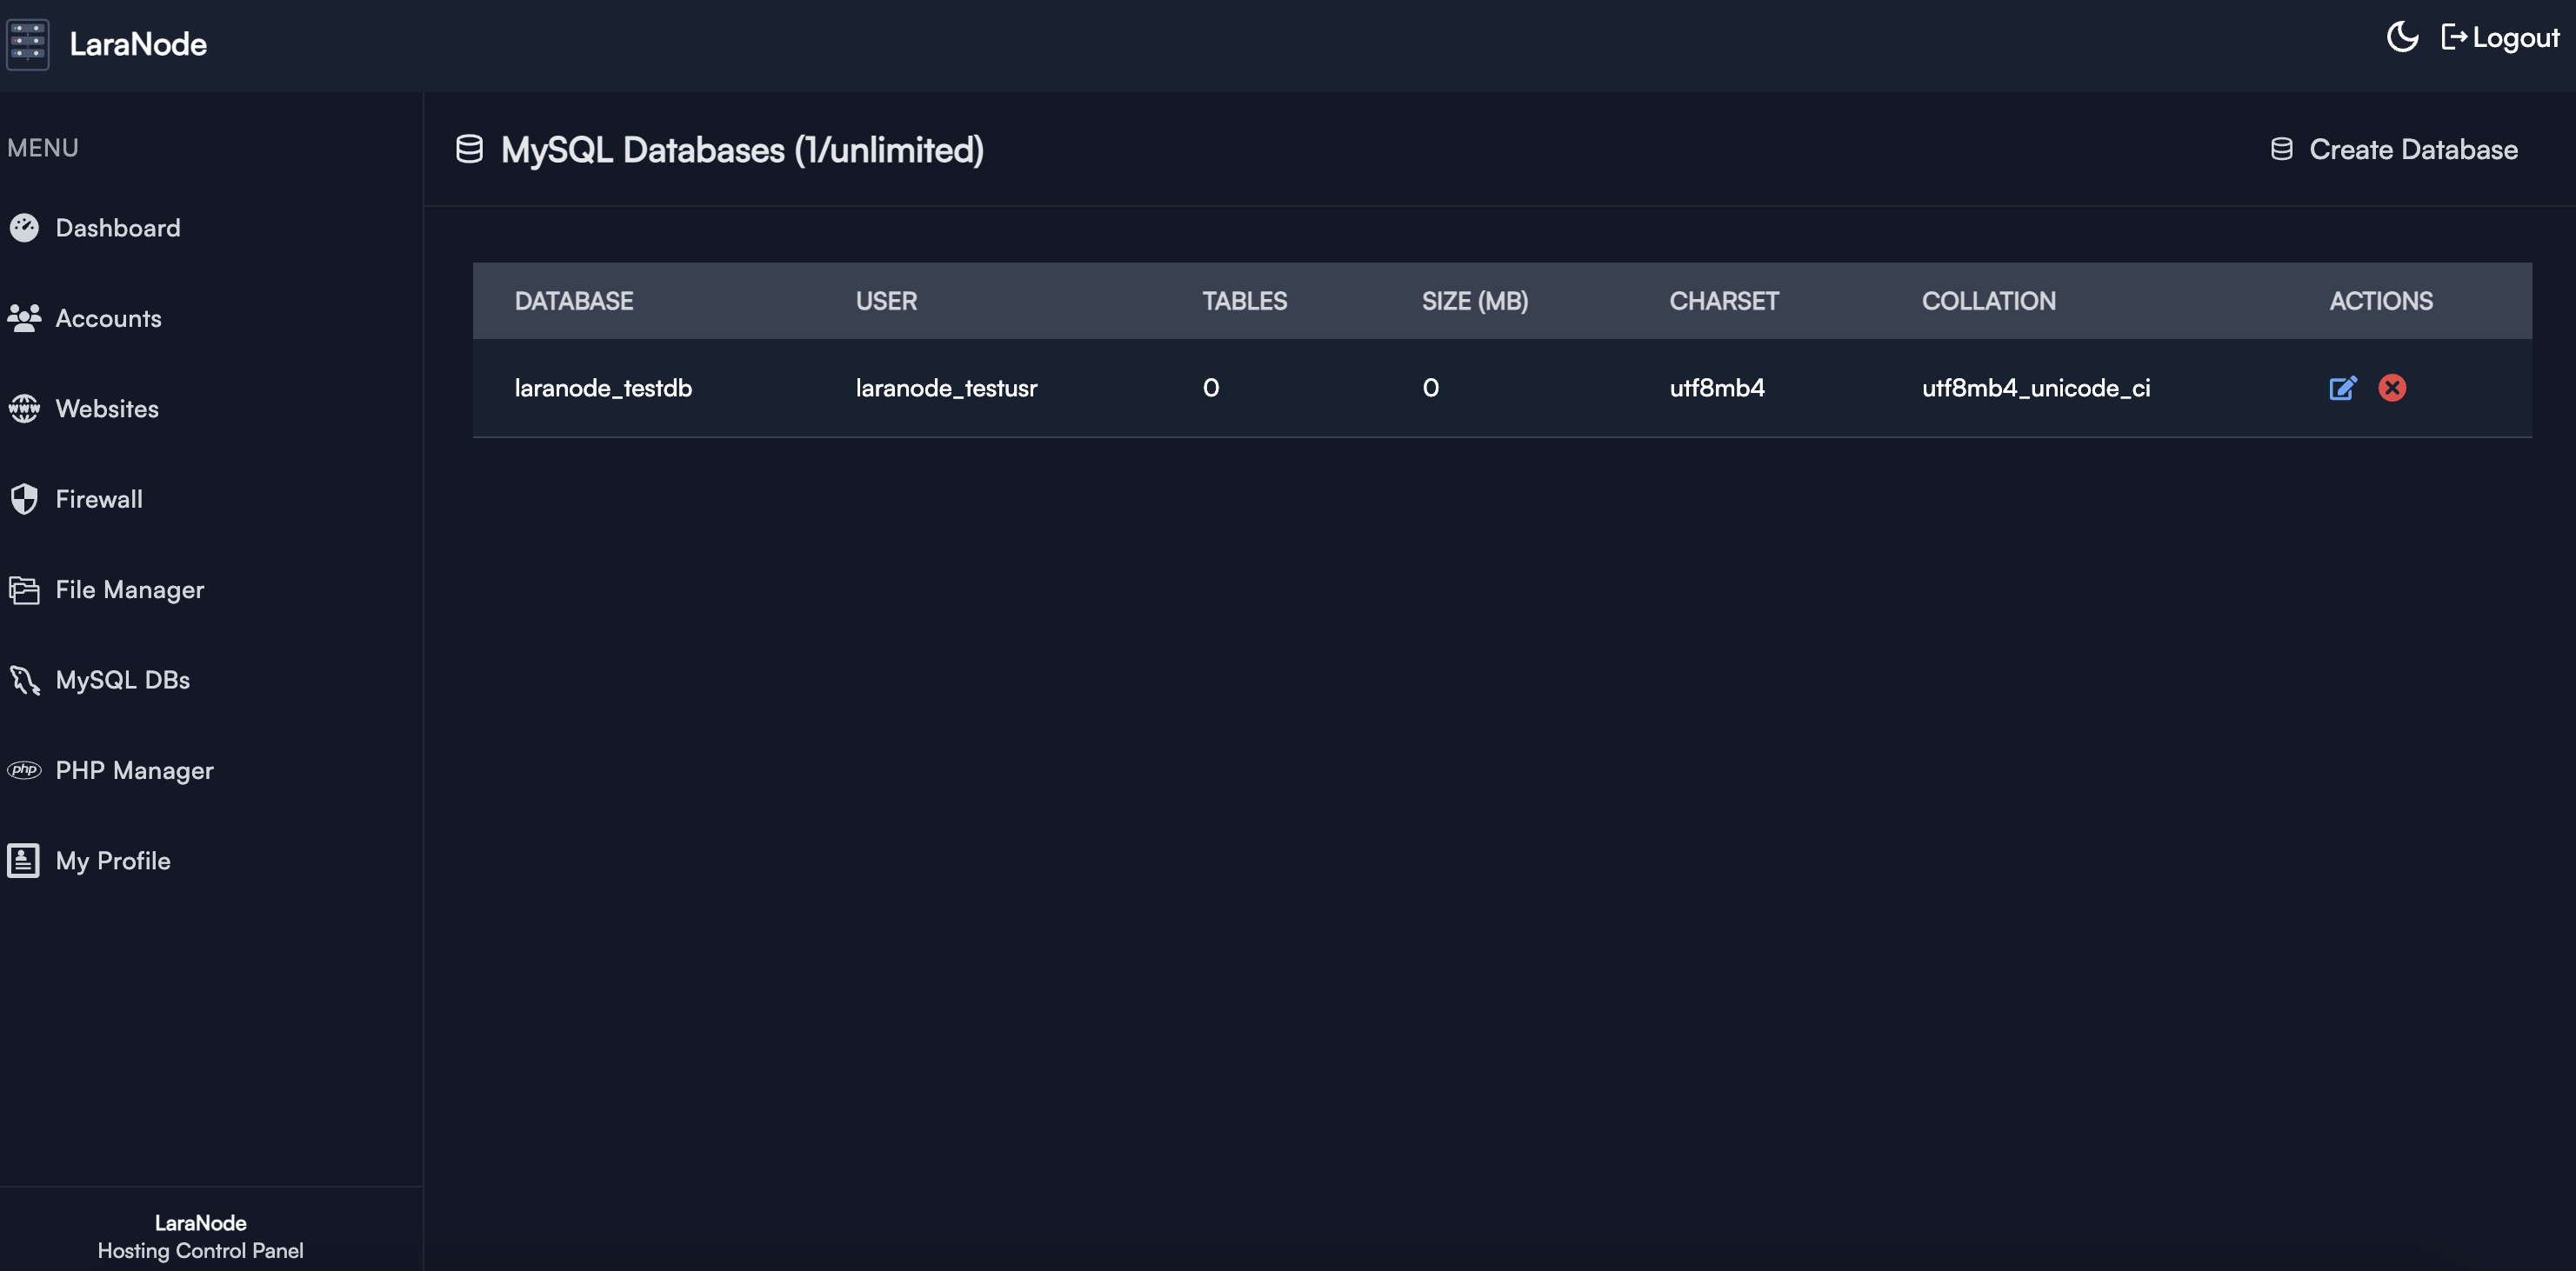Click the DATABASE column header
Viewport: 2576px width, 1271px height.
point(573,301)
